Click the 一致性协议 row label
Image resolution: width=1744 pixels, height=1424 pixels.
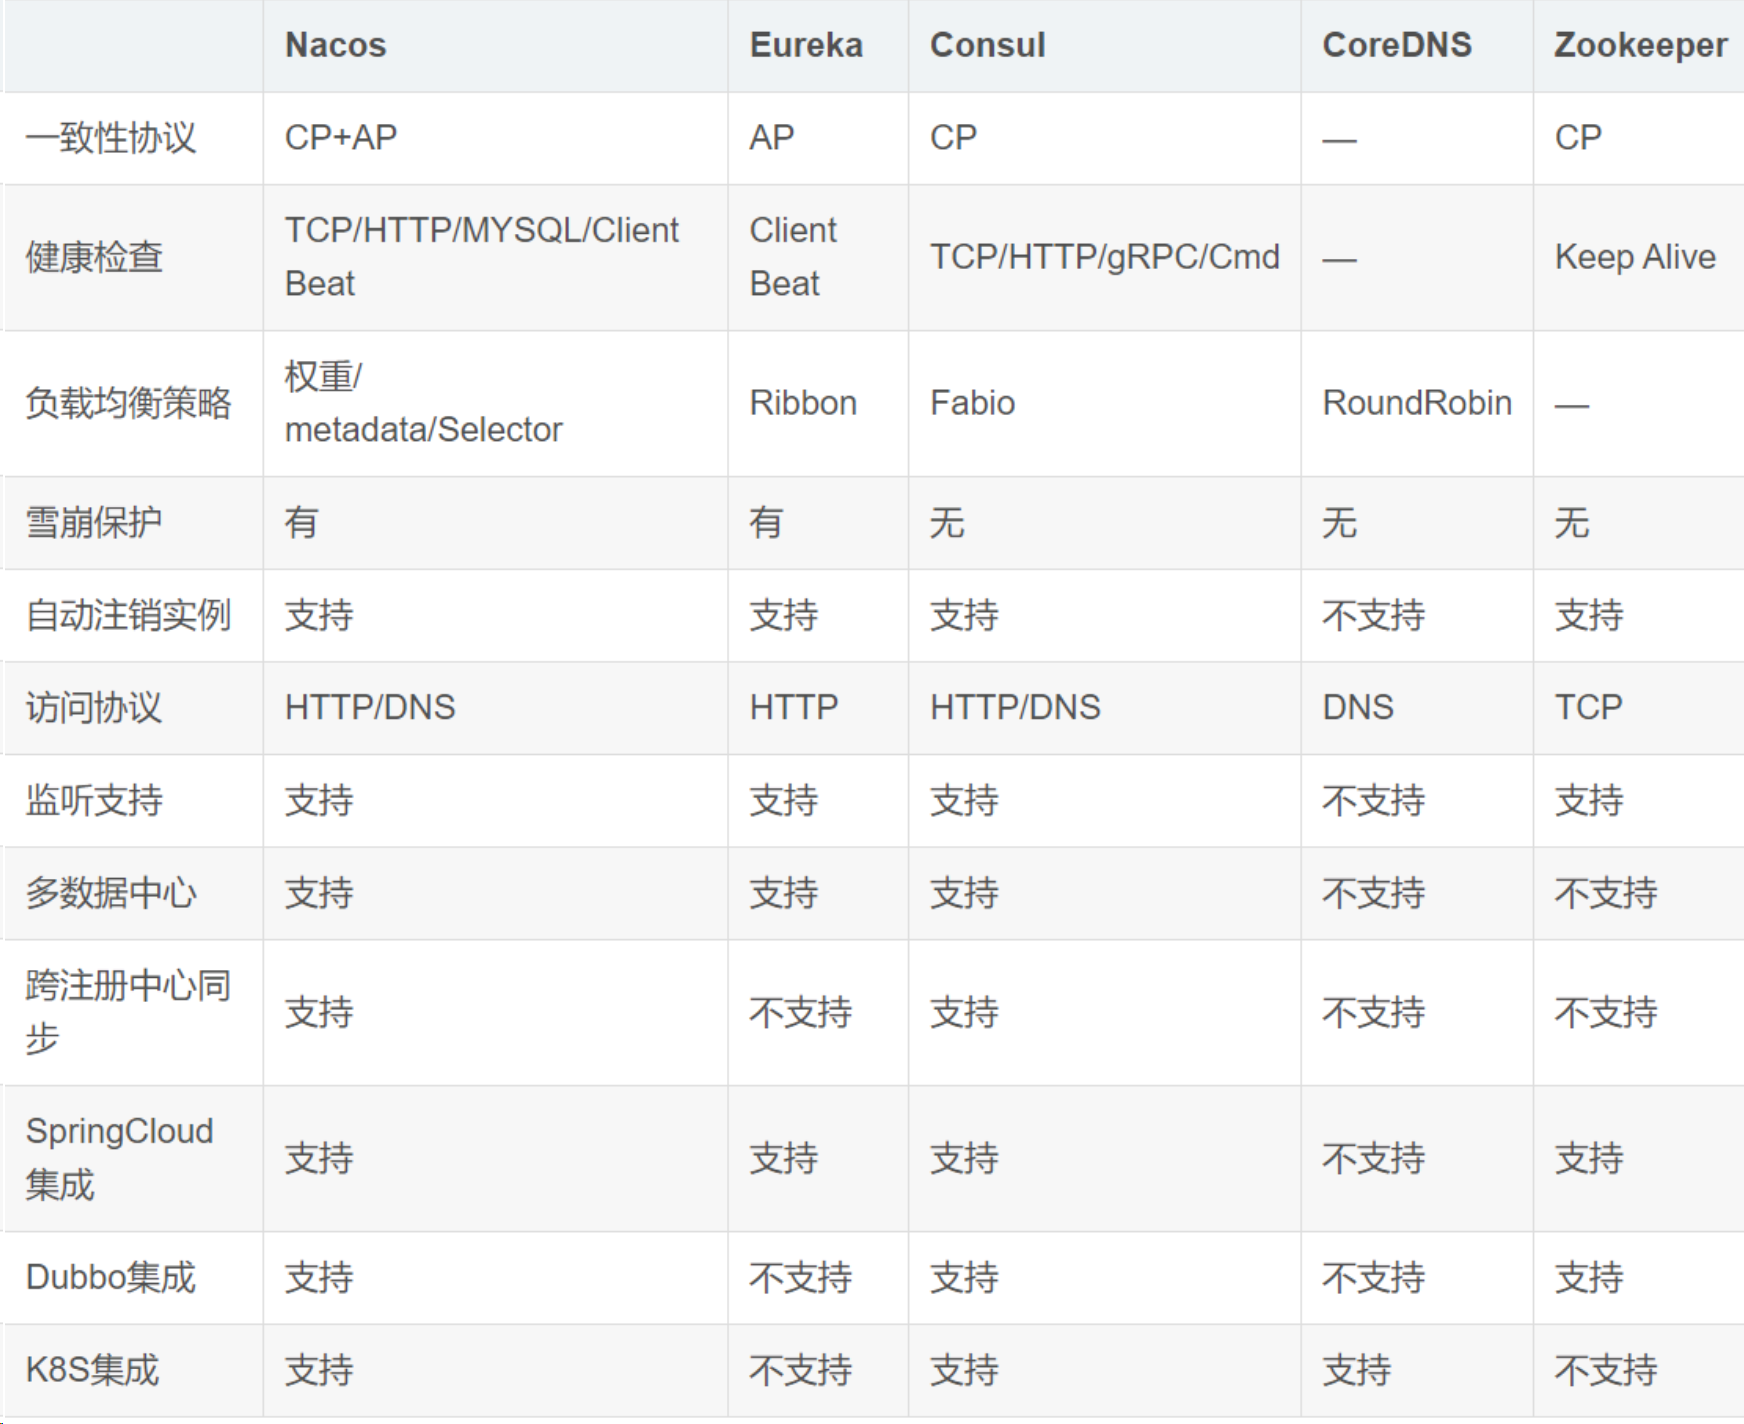tap(111, 138)
